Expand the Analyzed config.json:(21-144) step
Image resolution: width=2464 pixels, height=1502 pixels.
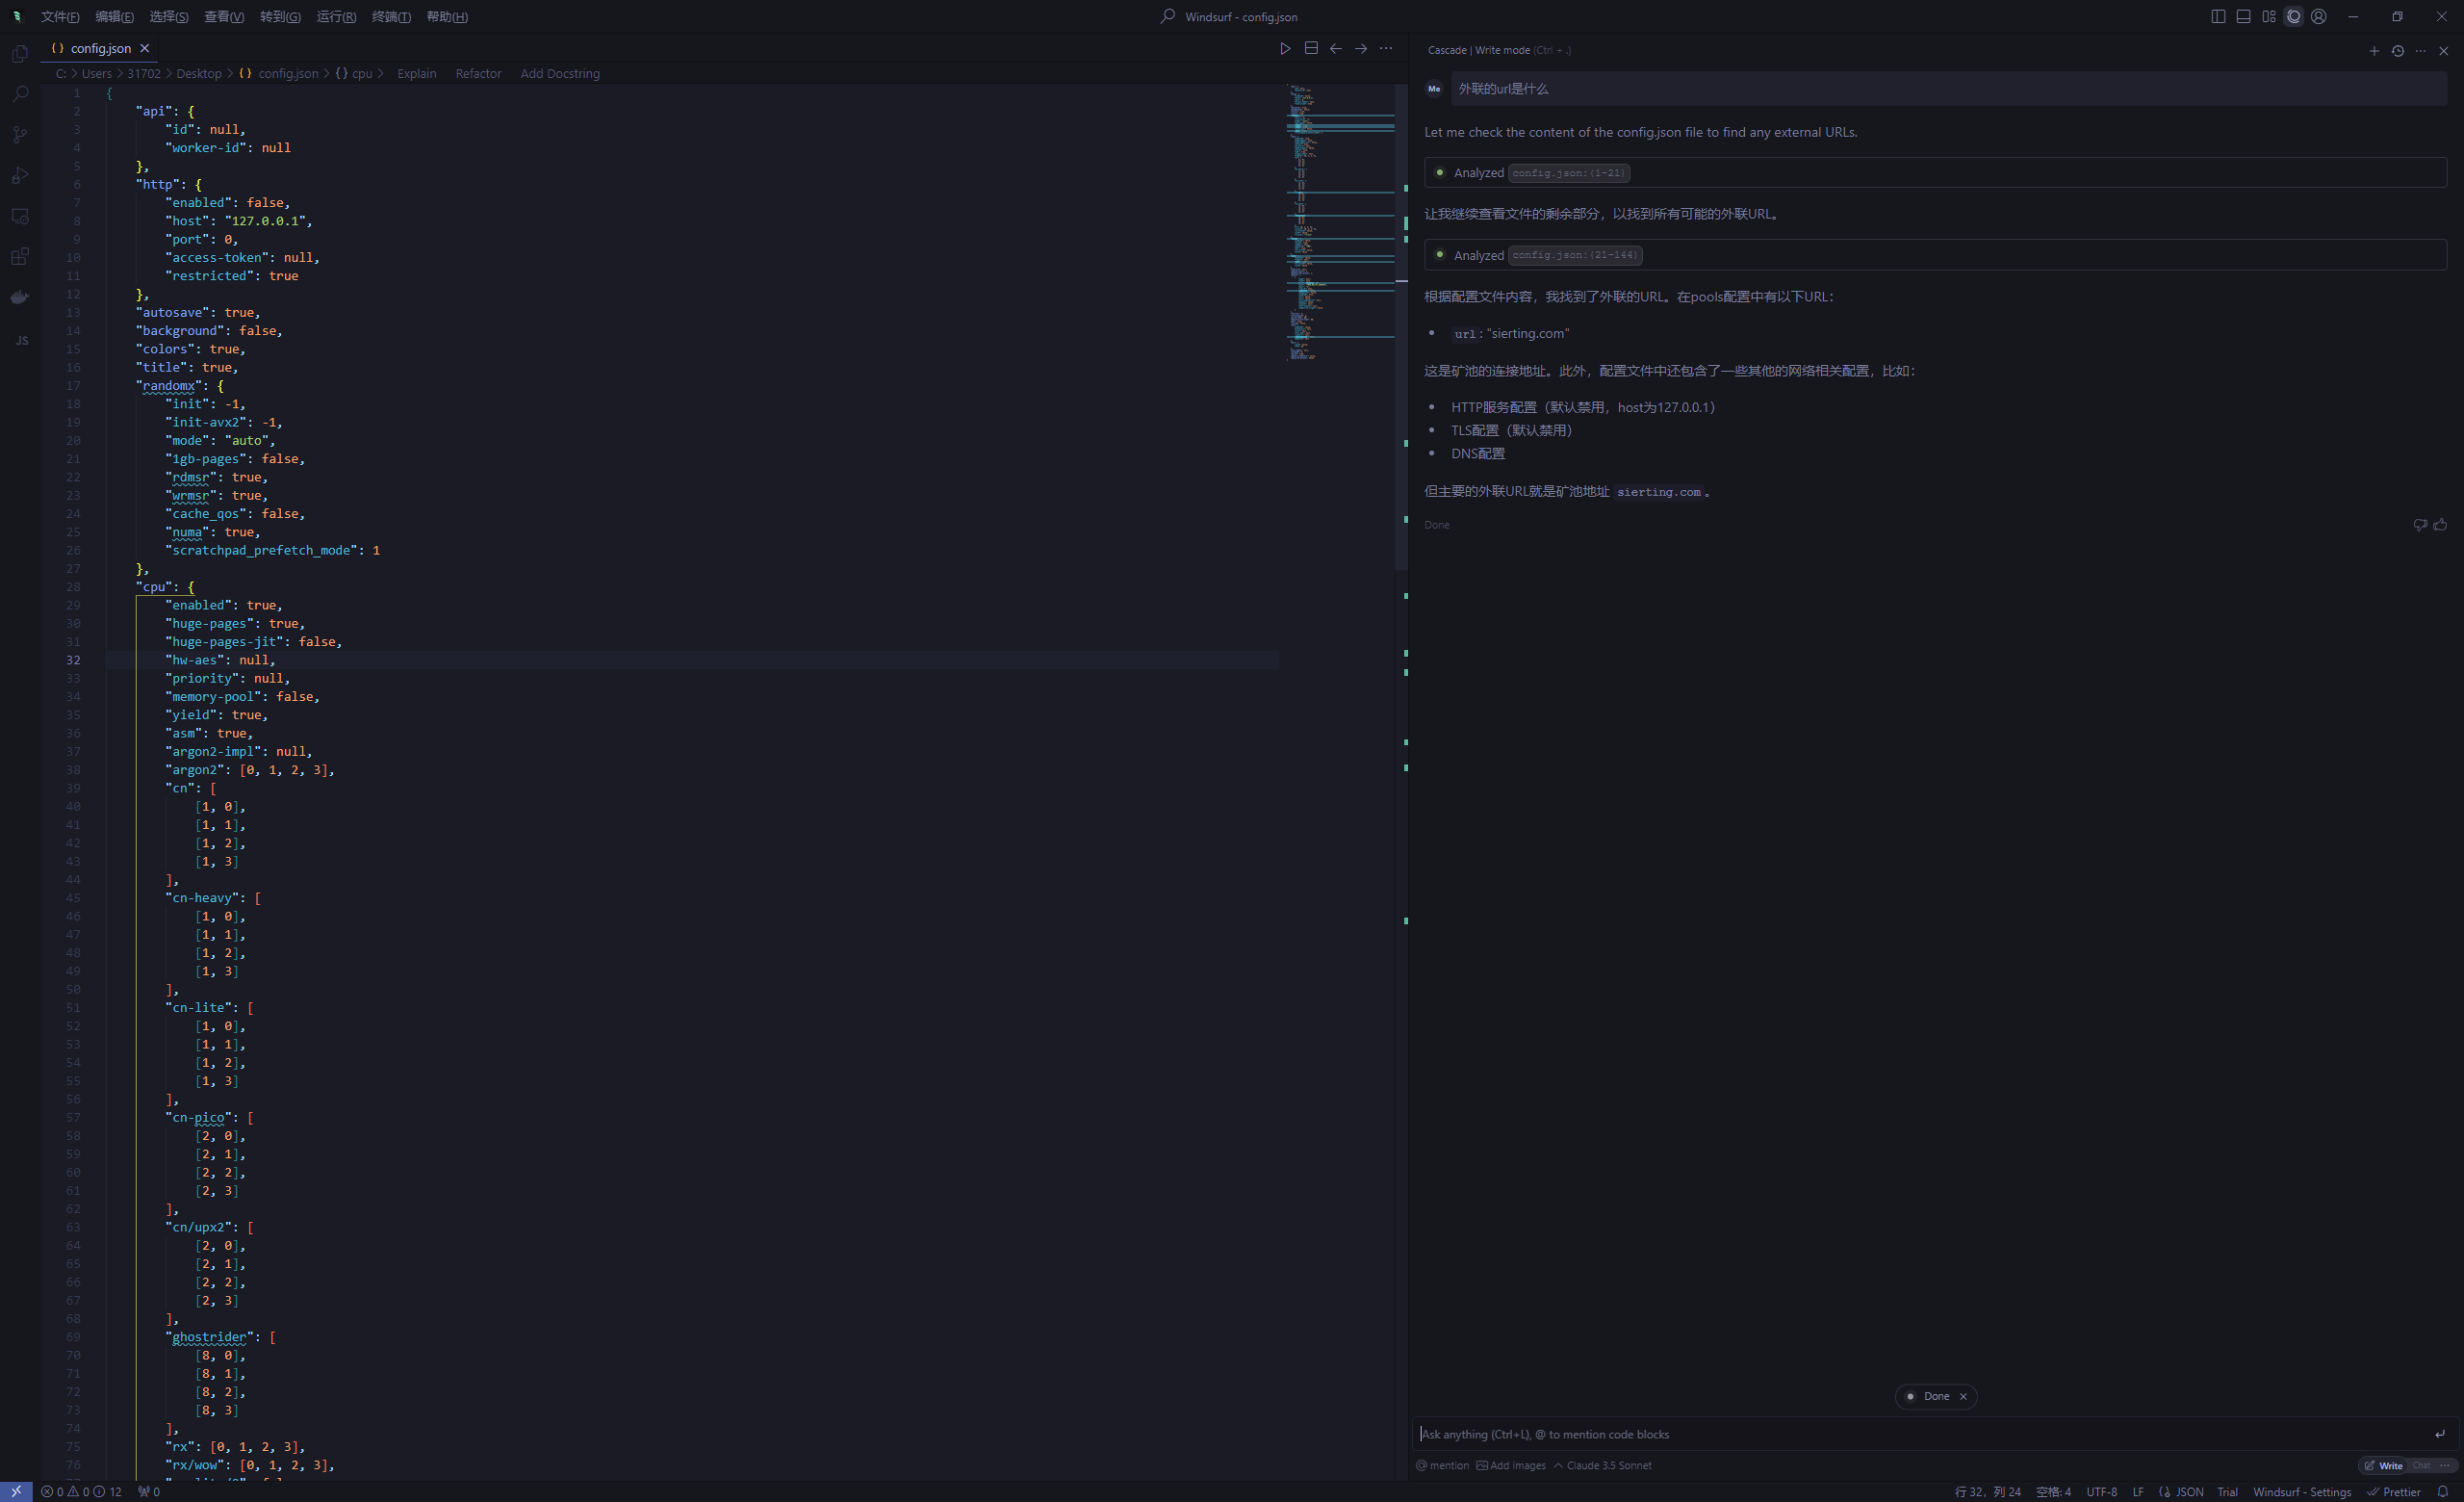coord(1935,255)
